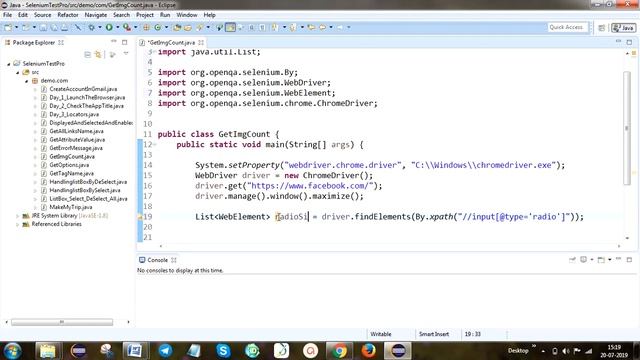Maximize the Package Explorer view

click(124, 42)
